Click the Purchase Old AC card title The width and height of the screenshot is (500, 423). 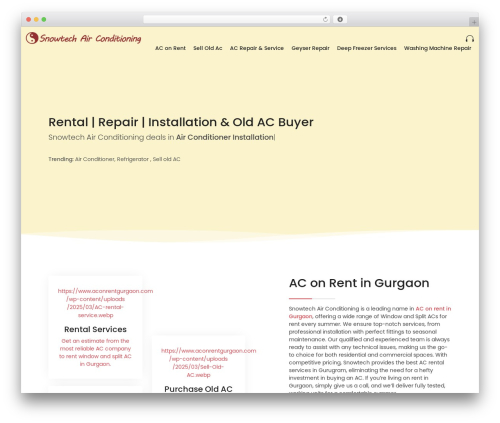pos(198,389)
